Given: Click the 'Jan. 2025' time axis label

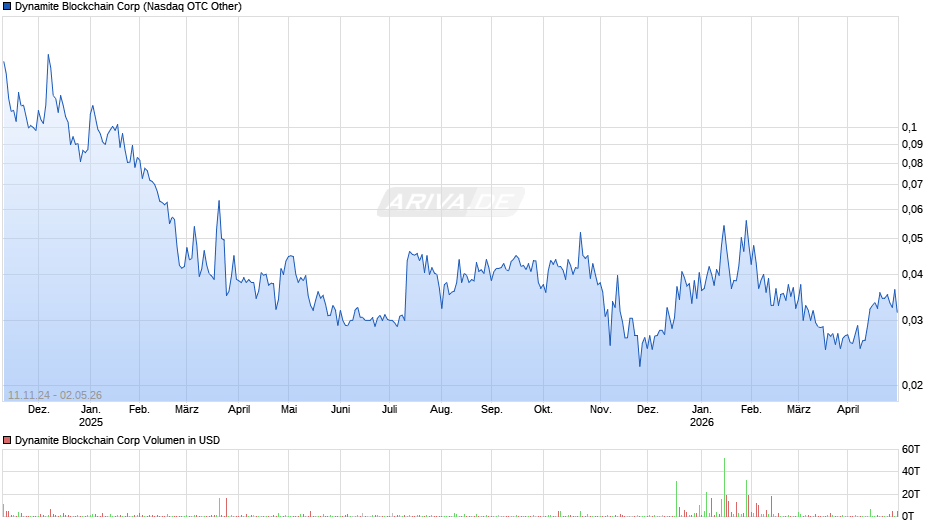Looking at the screenshot, I should click(91, 416).
